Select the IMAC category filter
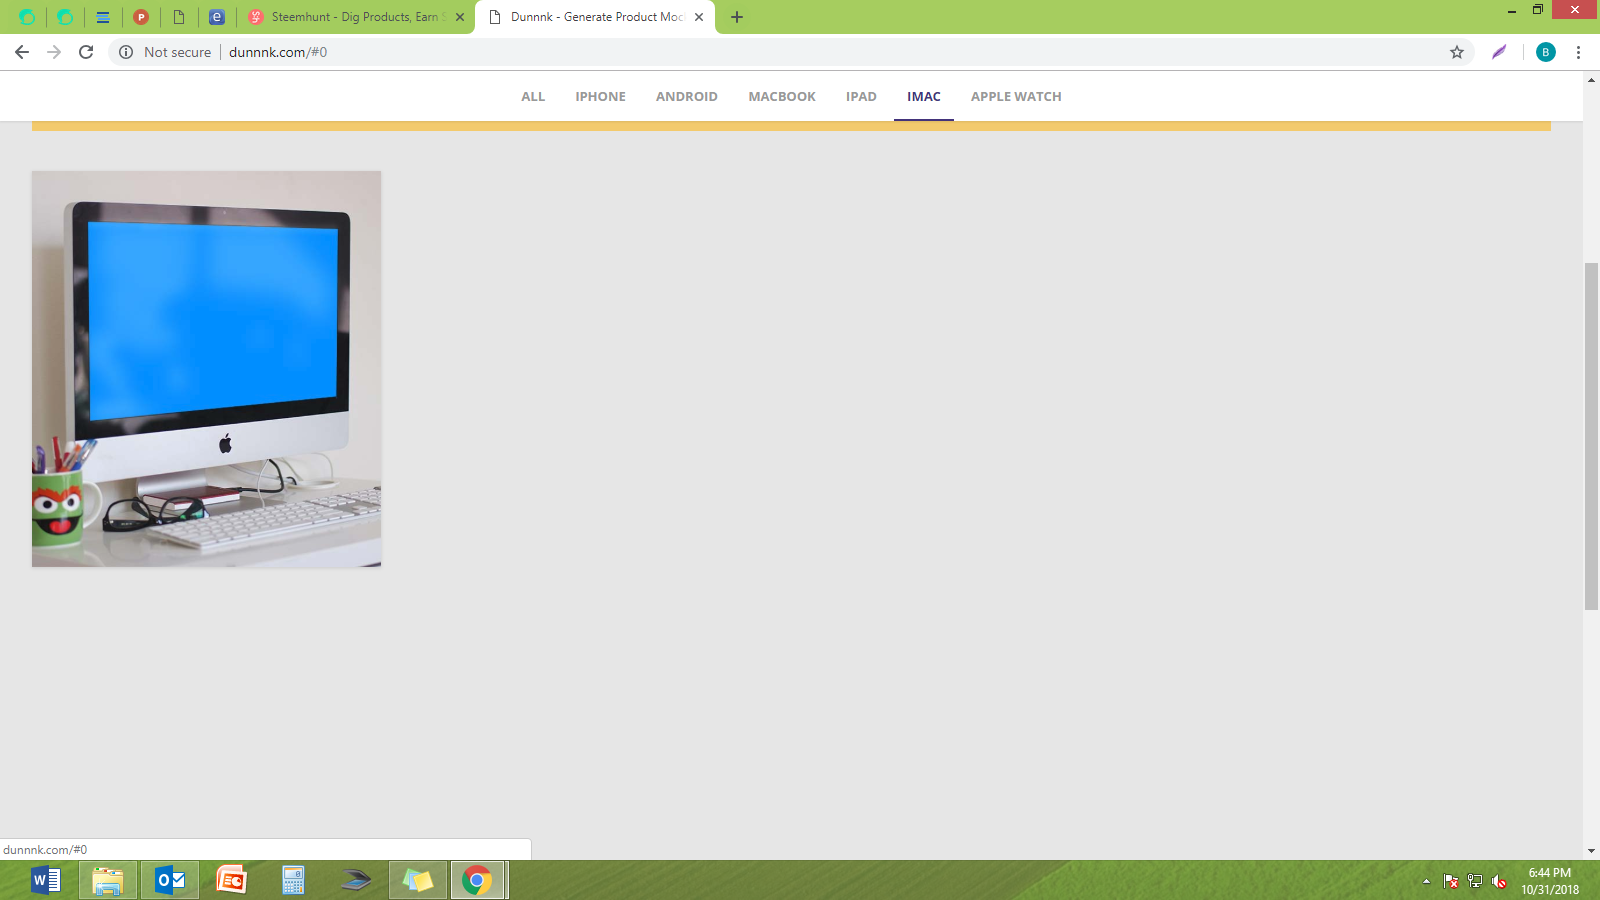Viewport: 1600px width, 900px height. click(x=924, y=97)
